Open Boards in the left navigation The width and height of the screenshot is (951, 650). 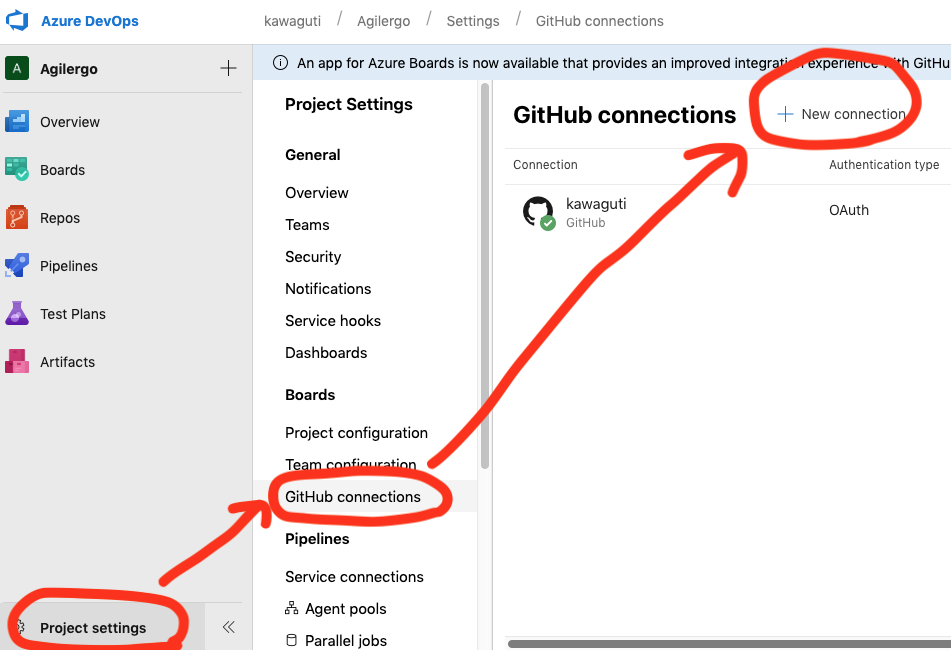click(x=62, y=170)
